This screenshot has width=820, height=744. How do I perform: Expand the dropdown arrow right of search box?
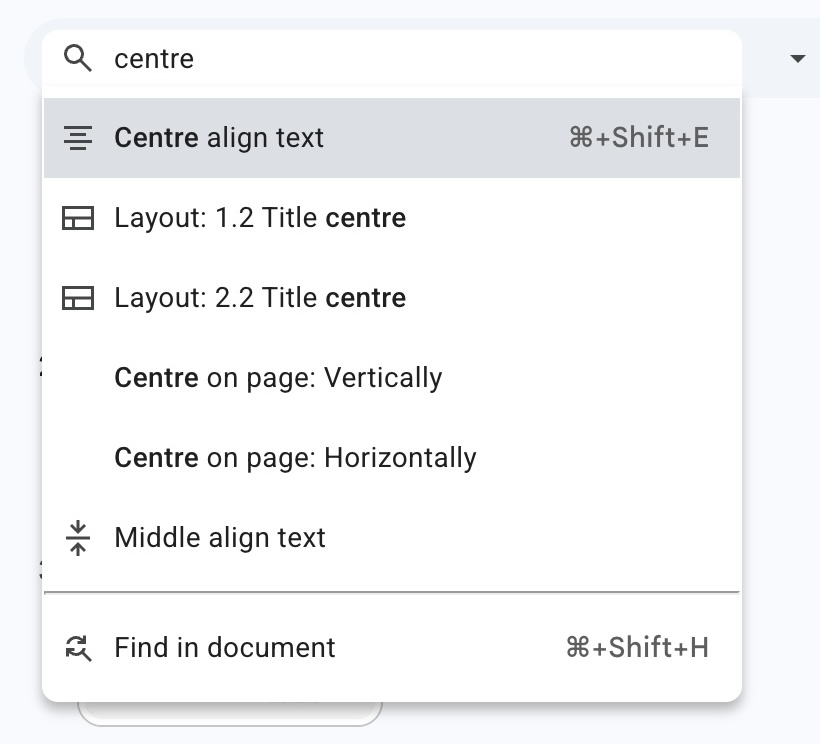coord(797,59)
